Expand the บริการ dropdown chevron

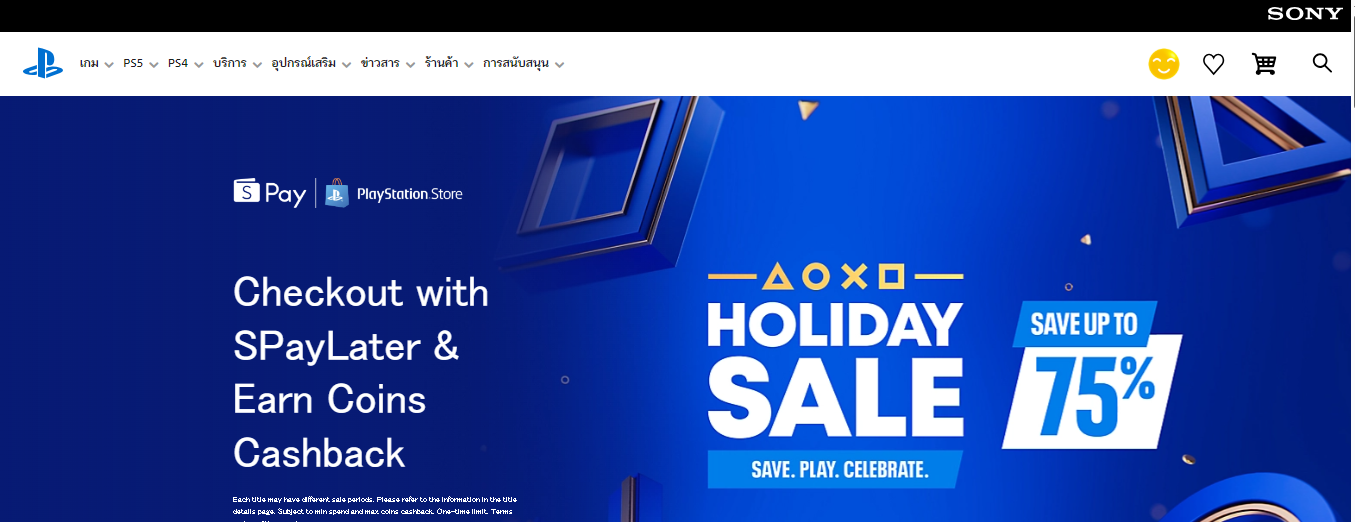tap(257, 65)
